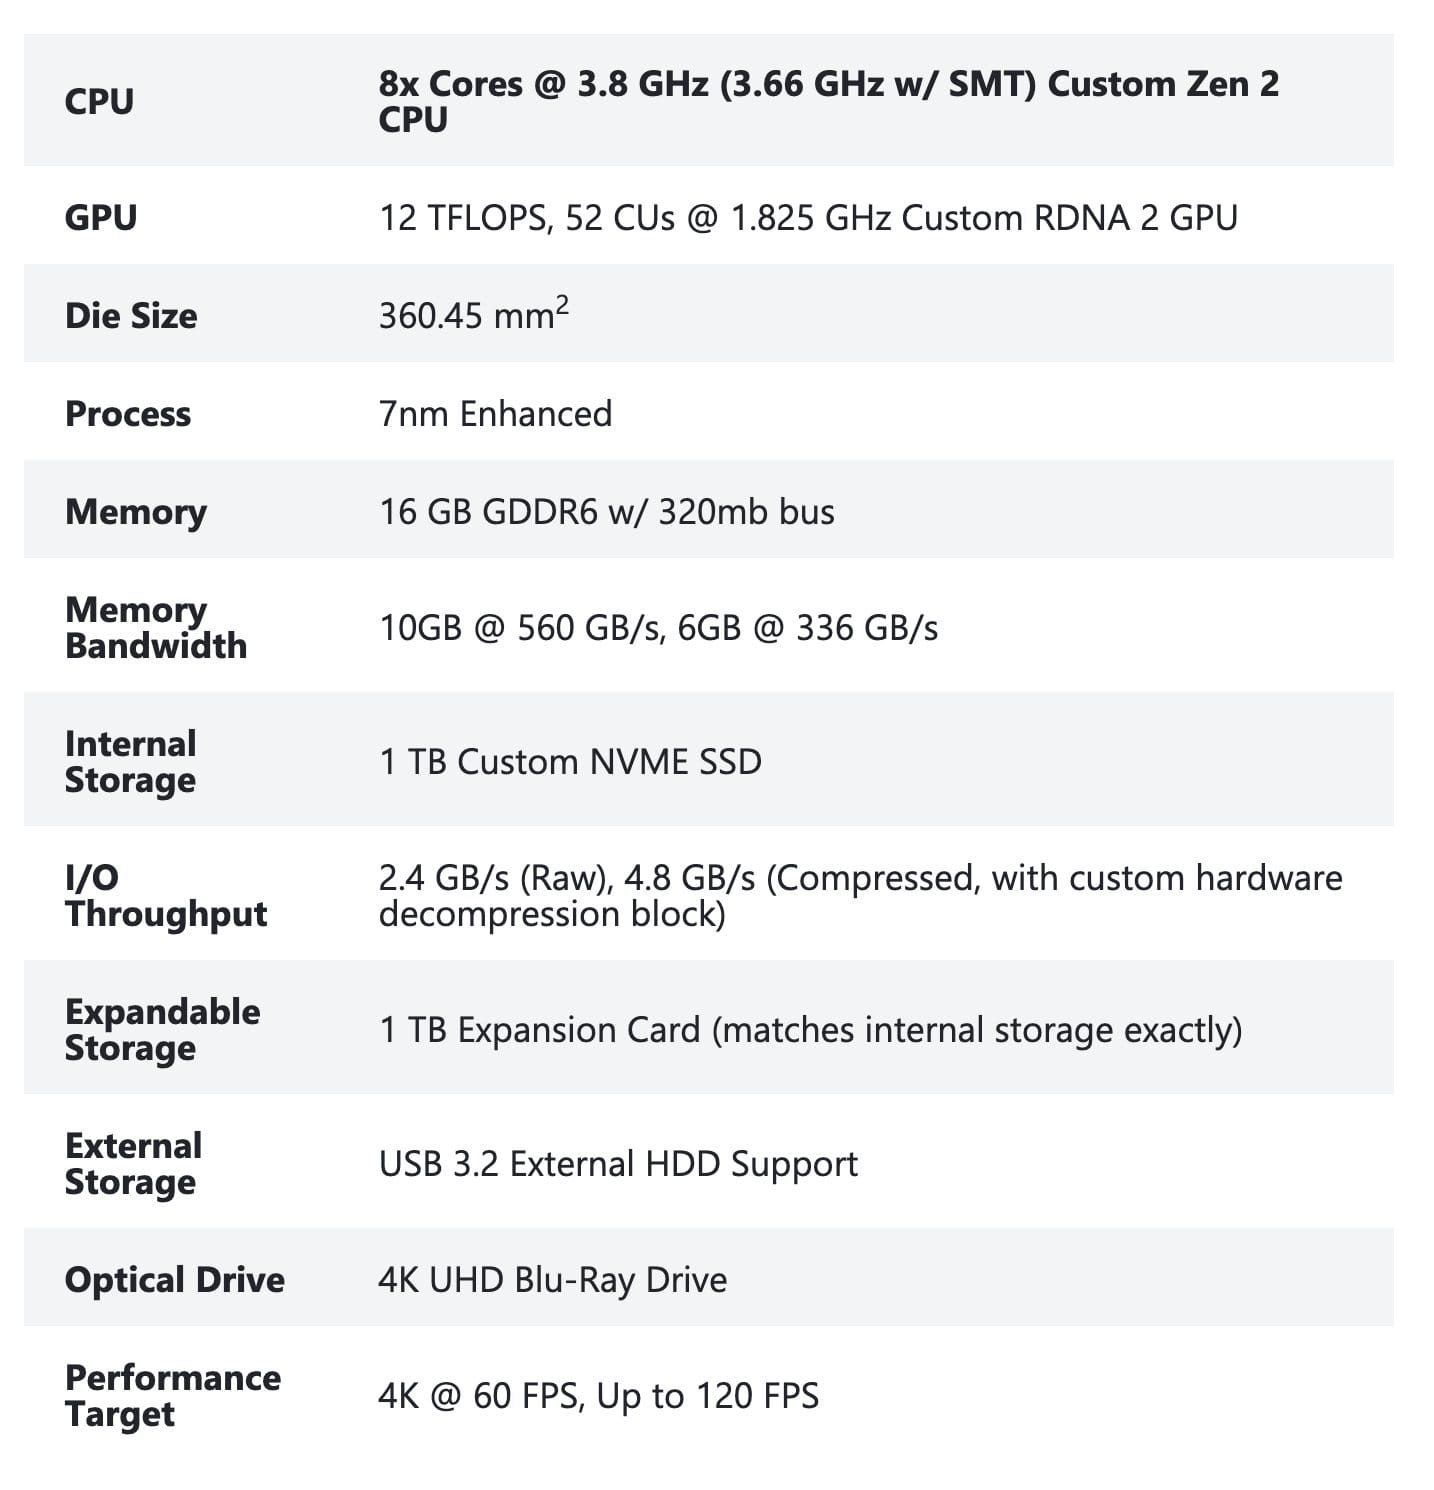Image resolution: width=1434 pixels, height=1490 pixels.
Task: Select the 1 TB Custom NVME SSD value
Action: pos(570,761)
